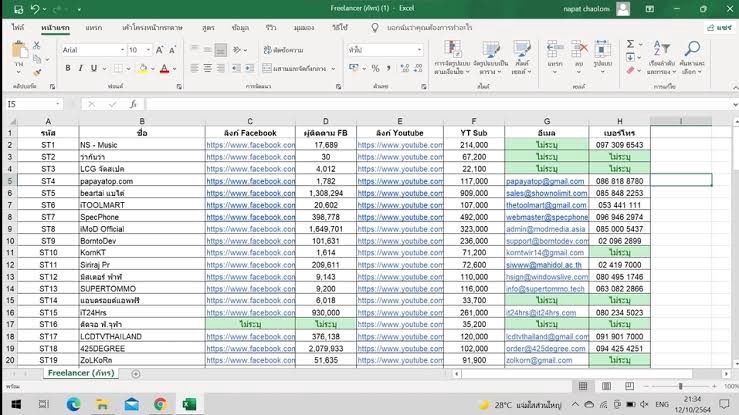Click the Save icon in the title bar
The height and width of the screenshot is (415, 739).
(18, 9)
